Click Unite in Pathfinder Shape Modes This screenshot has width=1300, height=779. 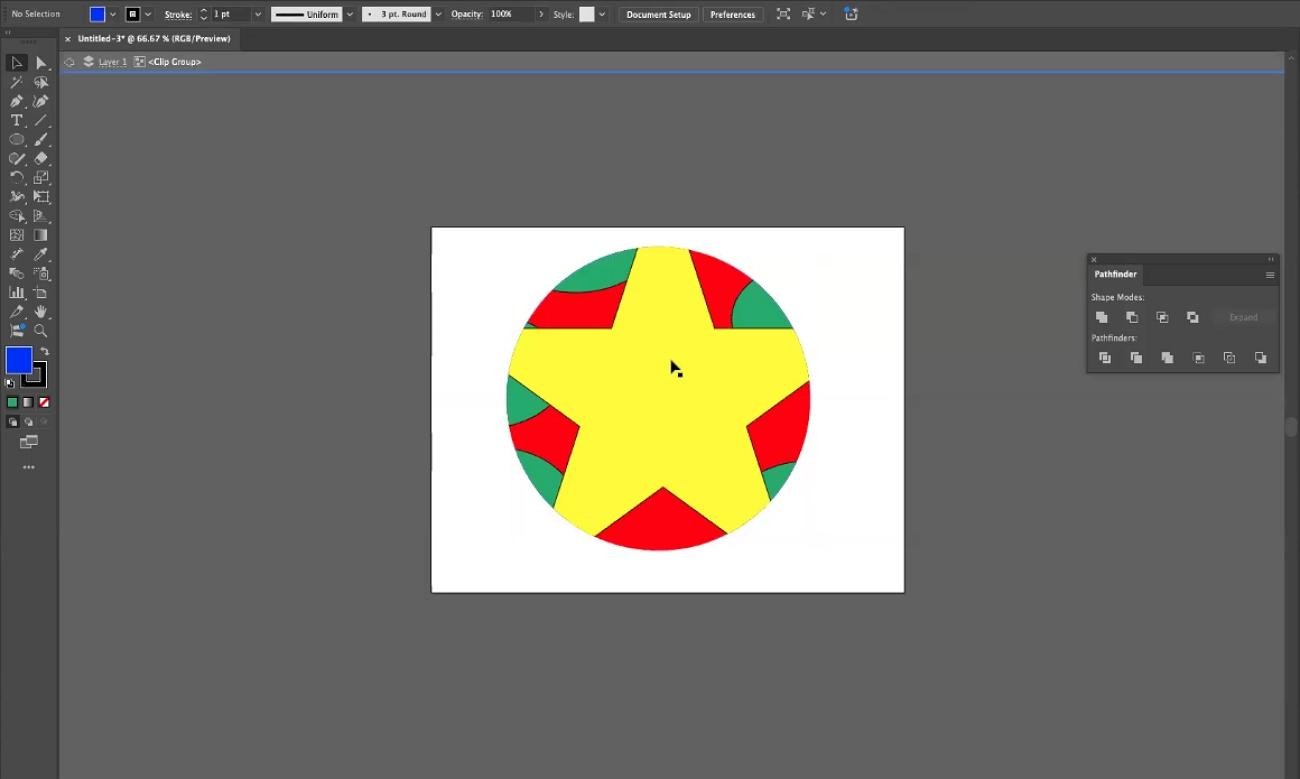[1101, 317]
